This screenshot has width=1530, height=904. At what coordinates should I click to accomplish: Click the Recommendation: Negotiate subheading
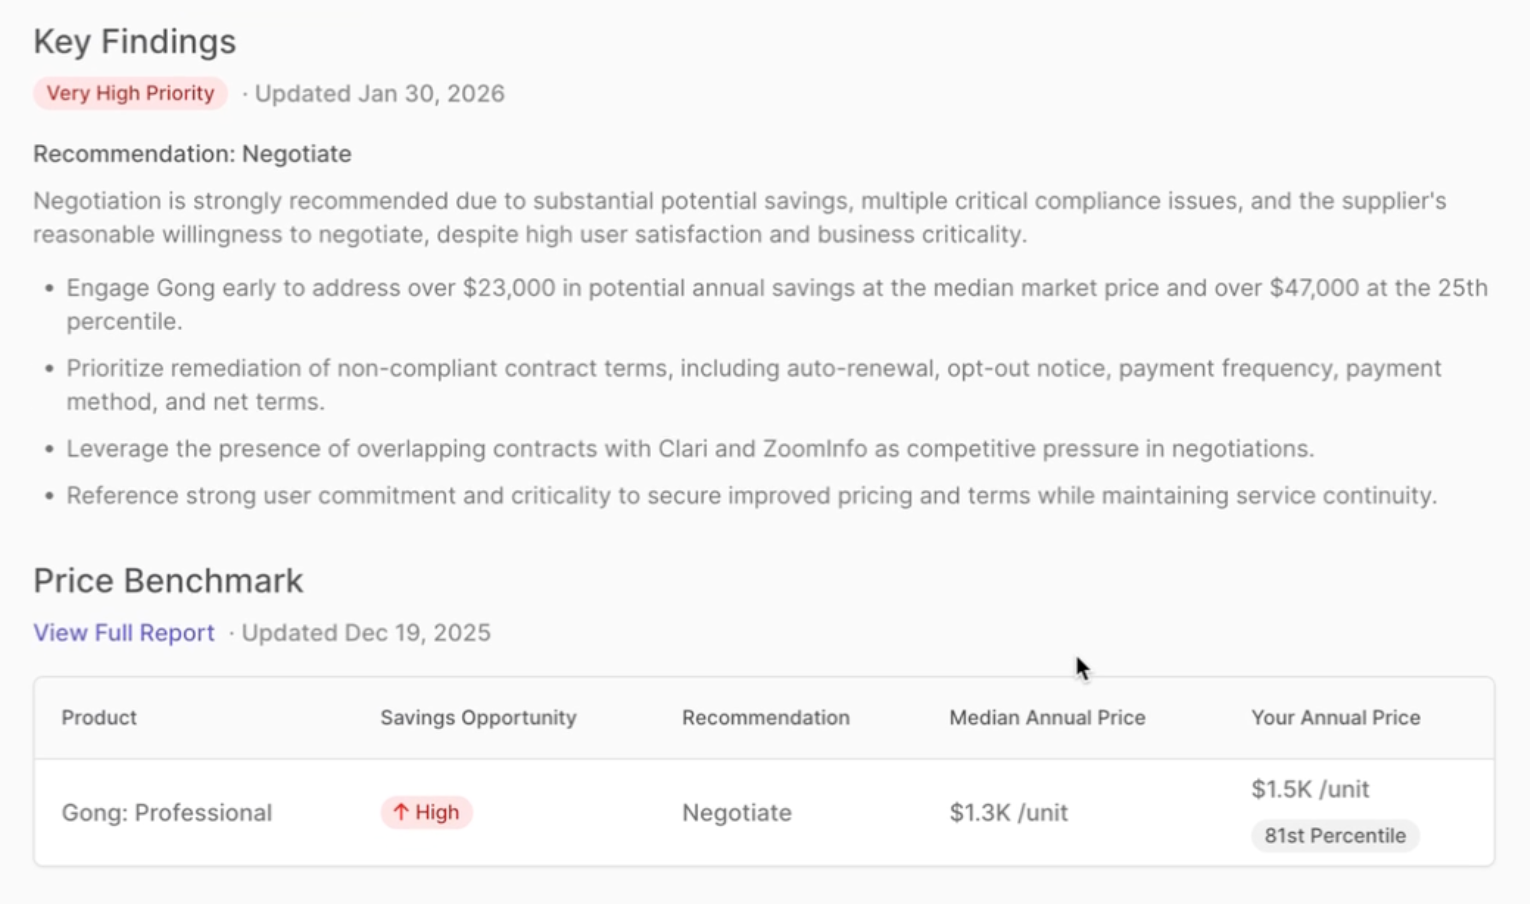coord(192,154)
